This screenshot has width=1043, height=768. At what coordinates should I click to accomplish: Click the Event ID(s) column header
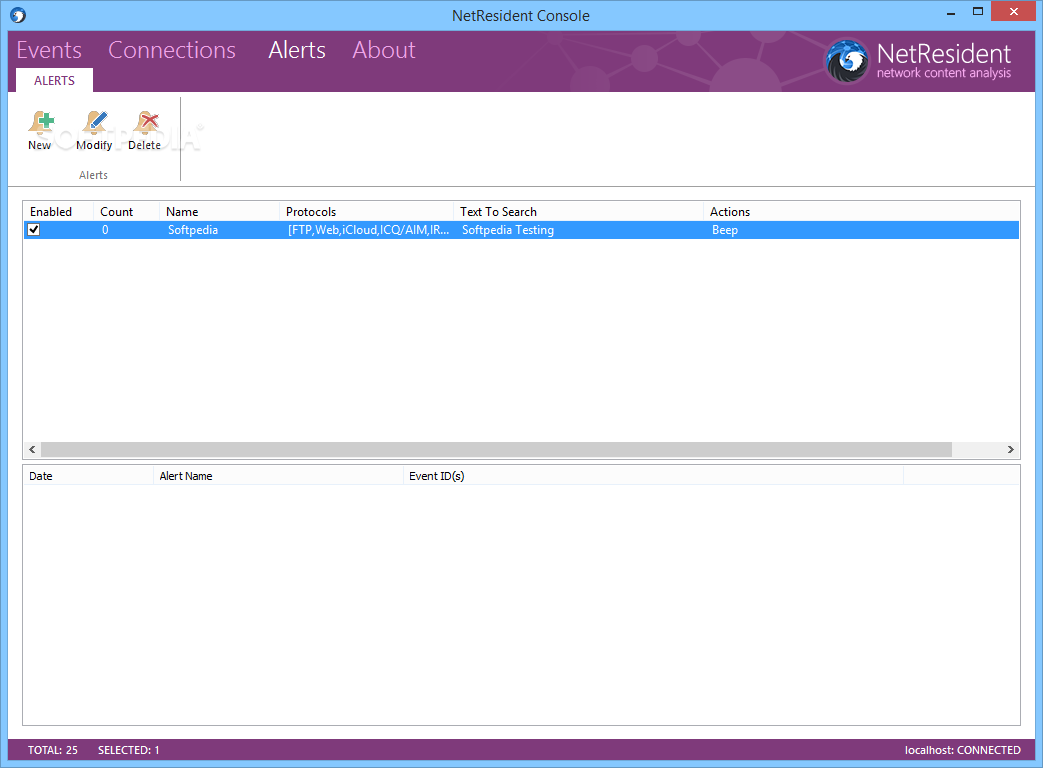pyautogui.click(x=653, y=476)
